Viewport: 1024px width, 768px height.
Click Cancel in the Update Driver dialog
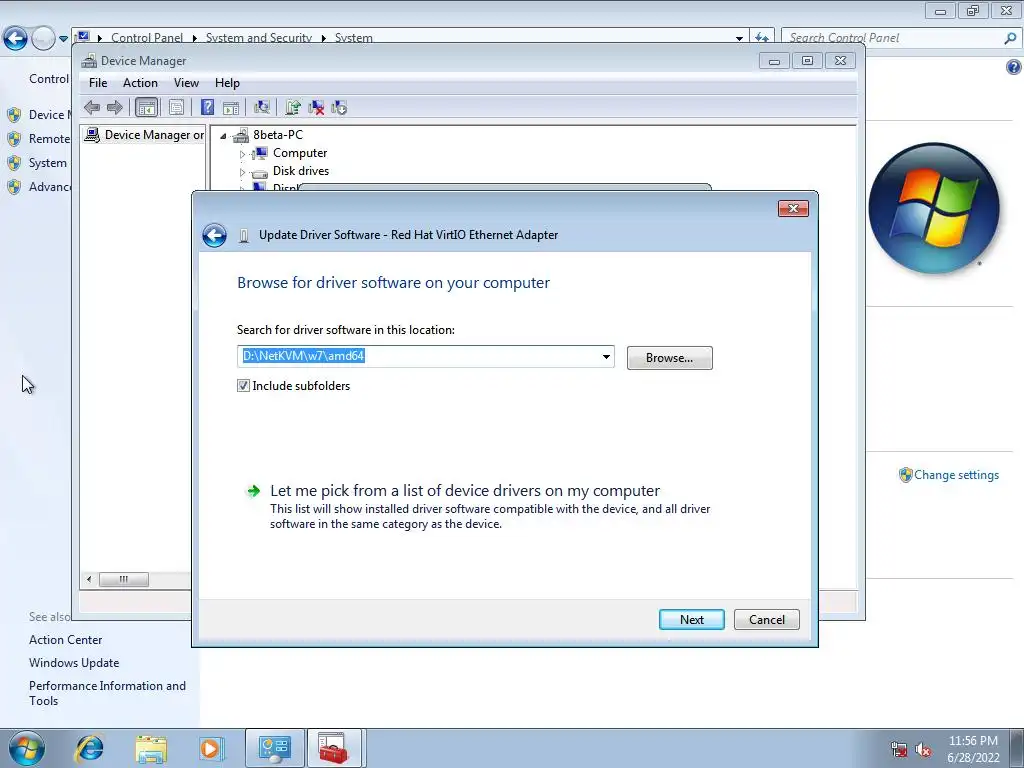tap(767, 620)
